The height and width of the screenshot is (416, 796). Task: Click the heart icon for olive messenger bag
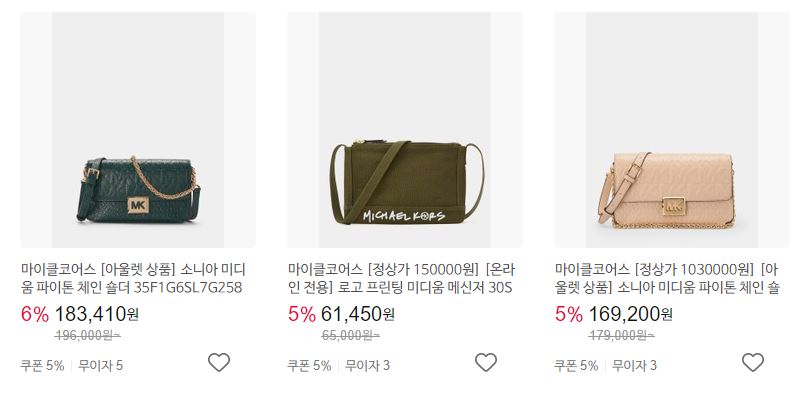pyautogui.click(x=486, y=363)
